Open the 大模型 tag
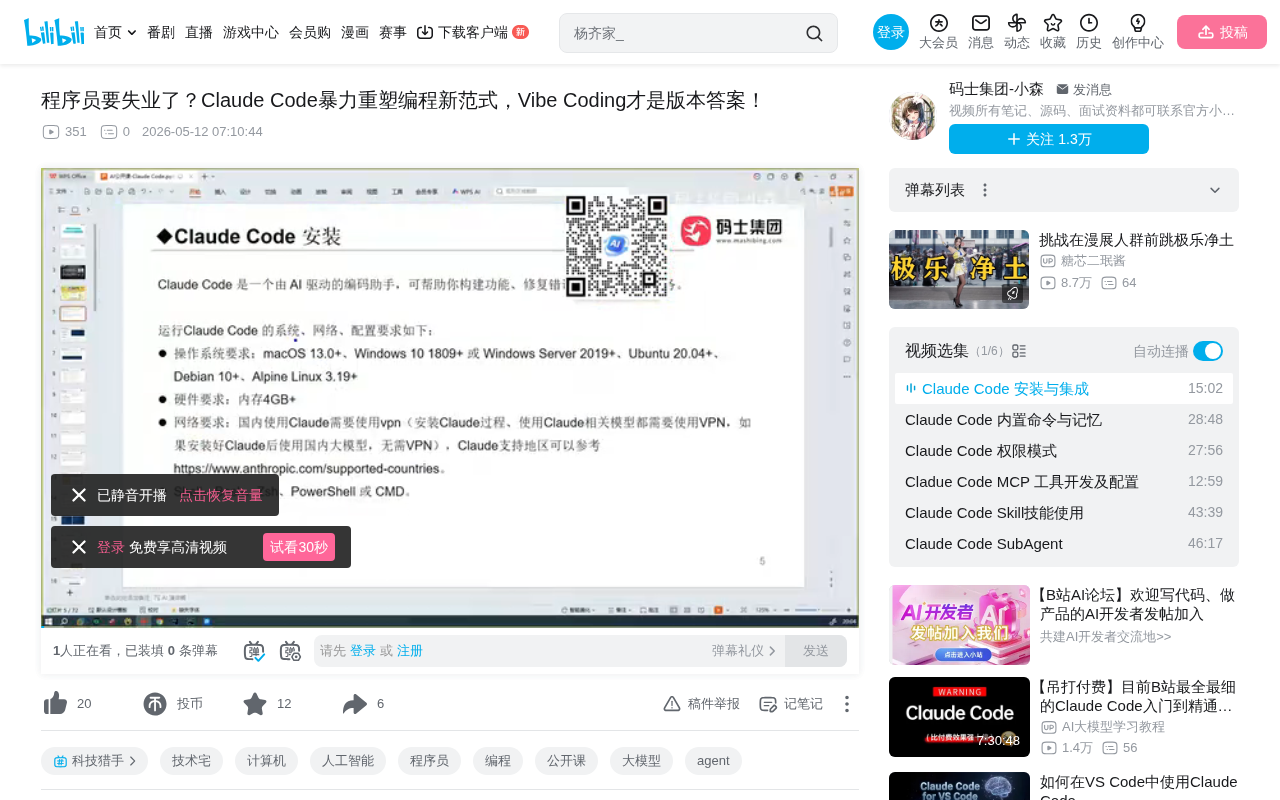 coord(641,761)
